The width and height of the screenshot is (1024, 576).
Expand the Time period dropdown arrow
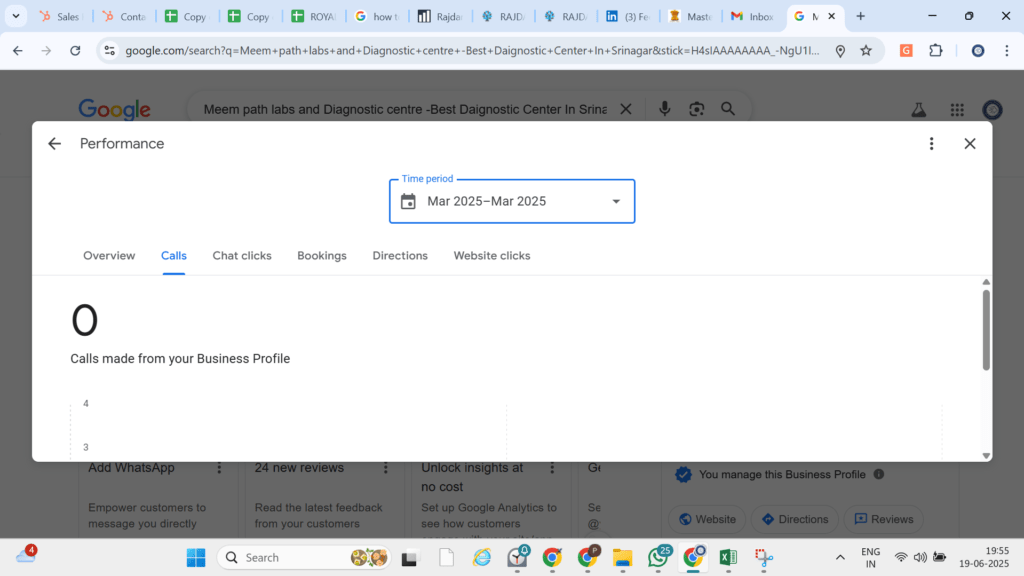click(x=616, y=201)
